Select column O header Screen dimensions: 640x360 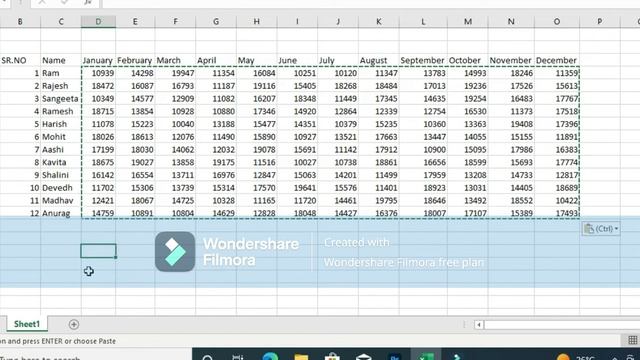557,22
